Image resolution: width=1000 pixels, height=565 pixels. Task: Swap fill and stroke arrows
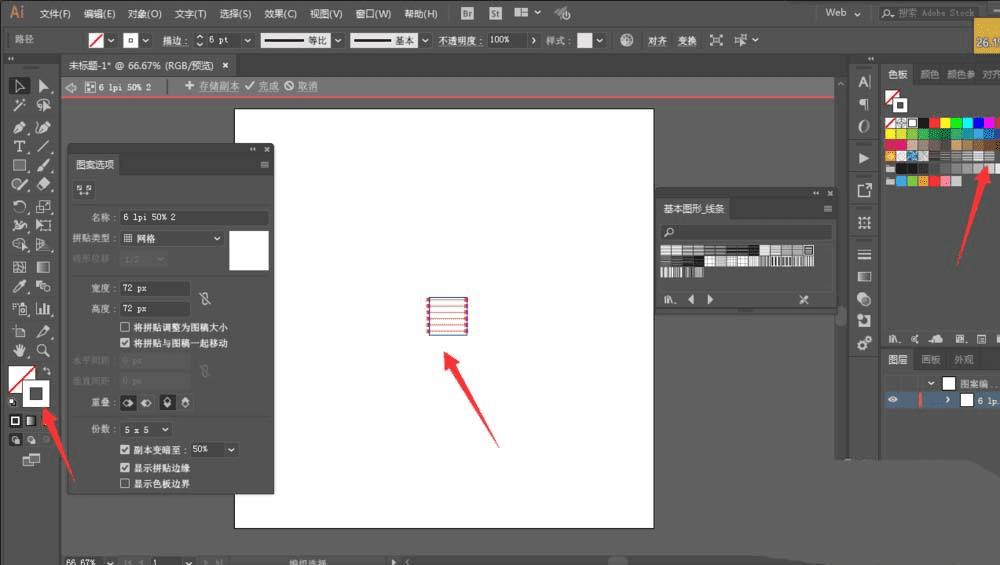[47, 371]
